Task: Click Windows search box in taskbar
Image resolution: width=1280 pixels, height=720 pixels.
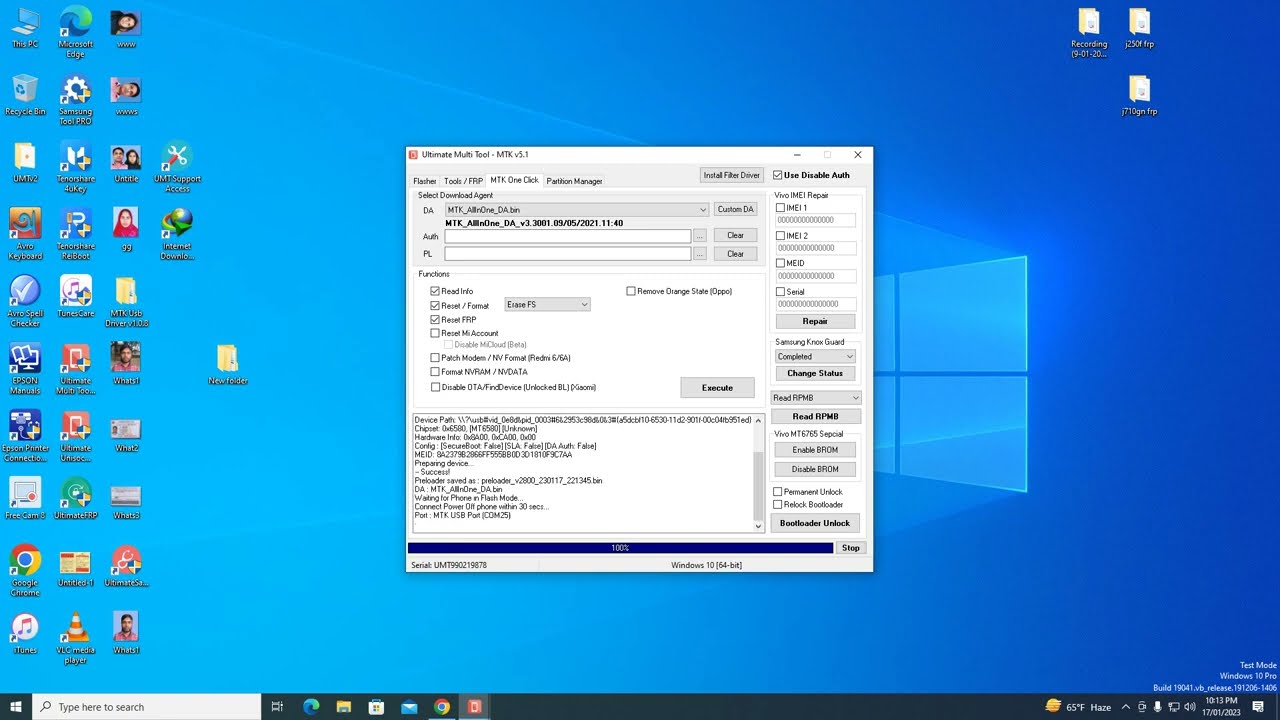Action: (147, 707)
